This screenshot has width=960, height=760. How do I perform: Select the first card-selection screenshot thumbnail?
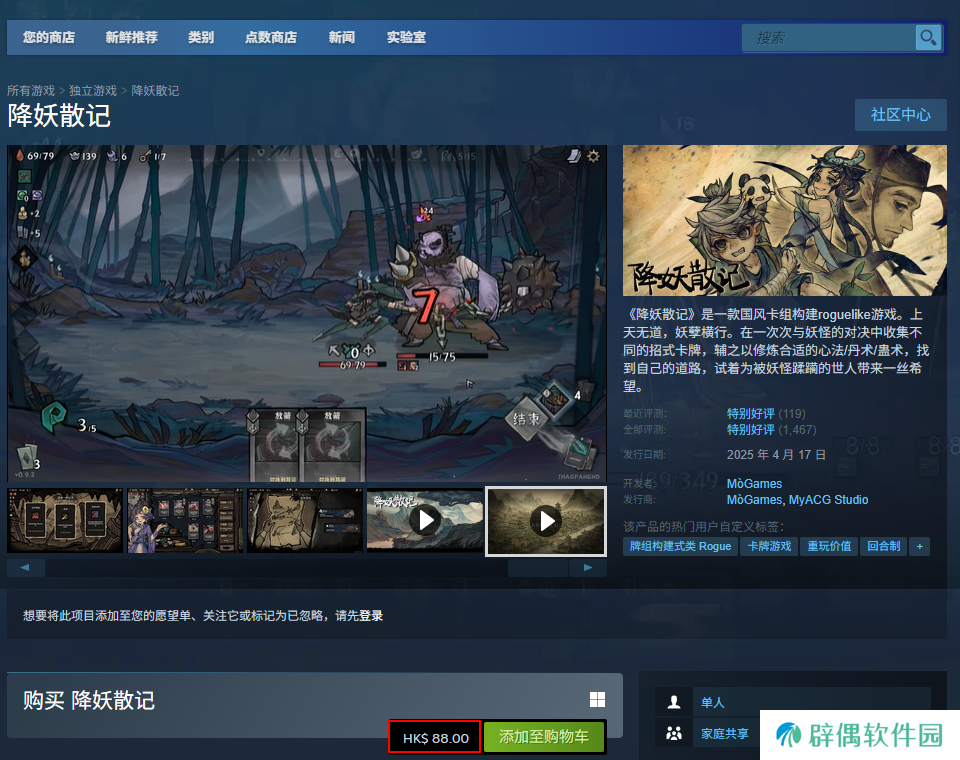pyautogui.click(x=65, y=521)
